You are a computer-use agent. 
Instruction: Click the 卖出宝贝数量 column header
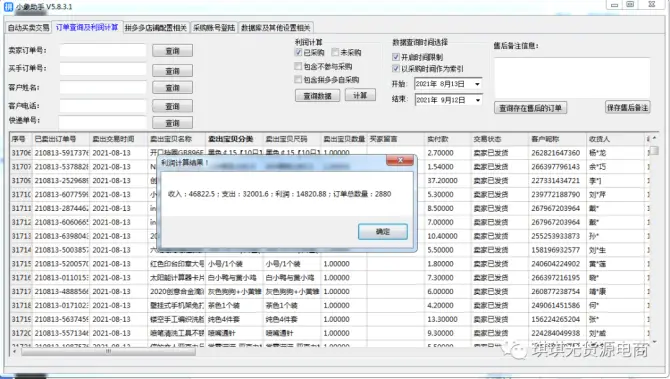click(x=344, y=139)
